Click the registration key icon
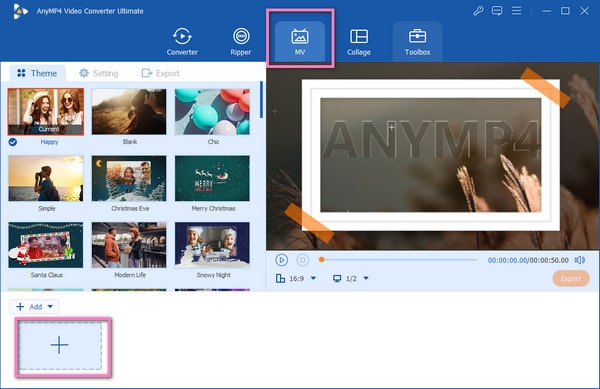This screenshot has width=600, height=389. point(478,11)
